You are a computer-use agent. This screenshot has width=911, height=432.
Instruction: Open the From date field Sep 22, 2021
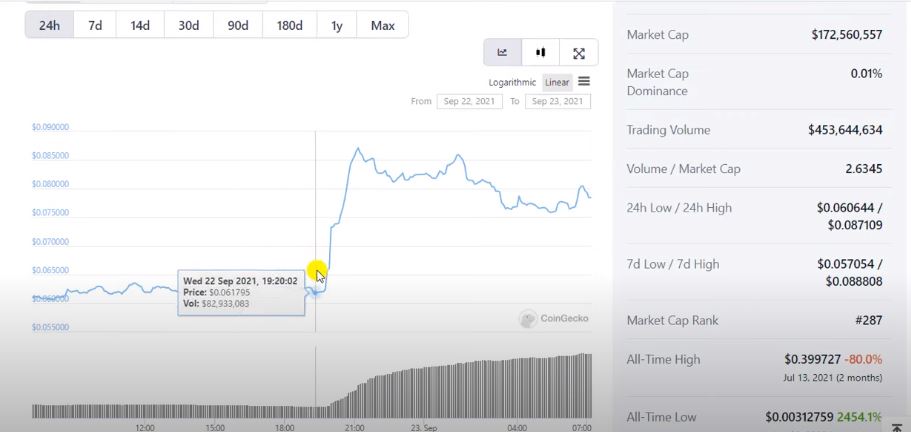(x=469, y=101)
